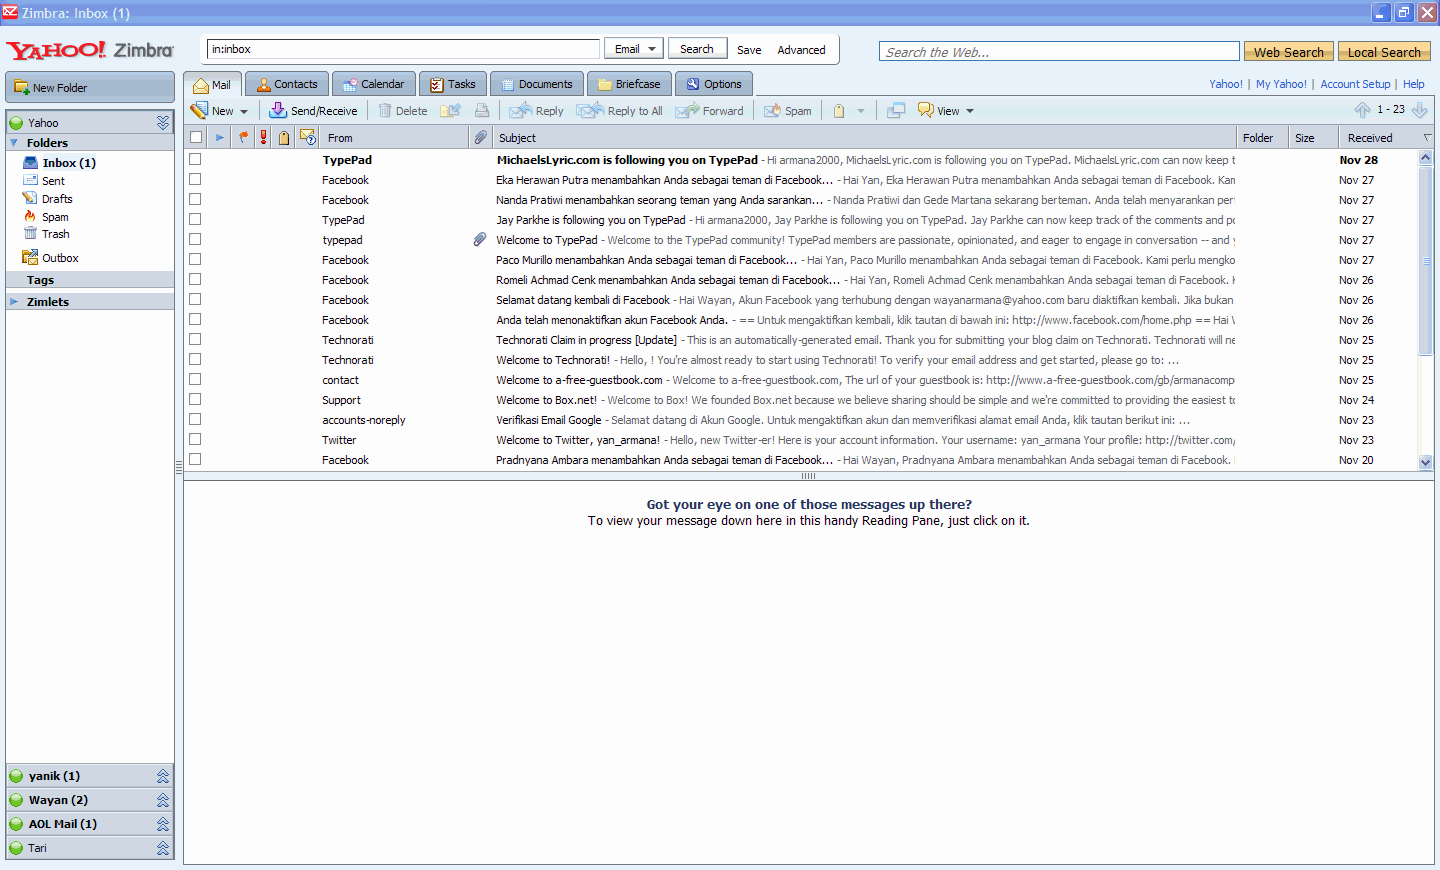Check the Eka Herawan Putra Facebook message
Screen dimensions: 1440x870
tap(195, 179)
